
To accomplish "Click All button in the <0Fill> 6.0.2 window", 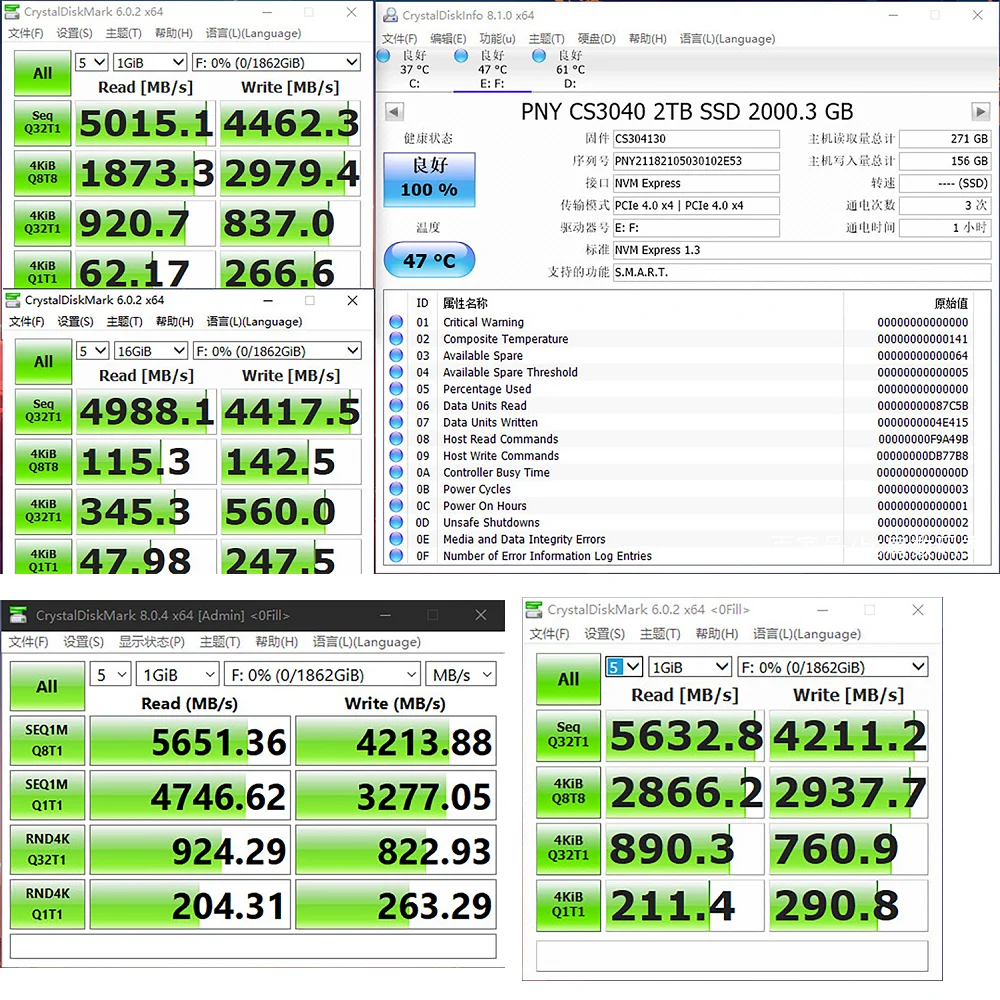I will [x=568, y=679].
